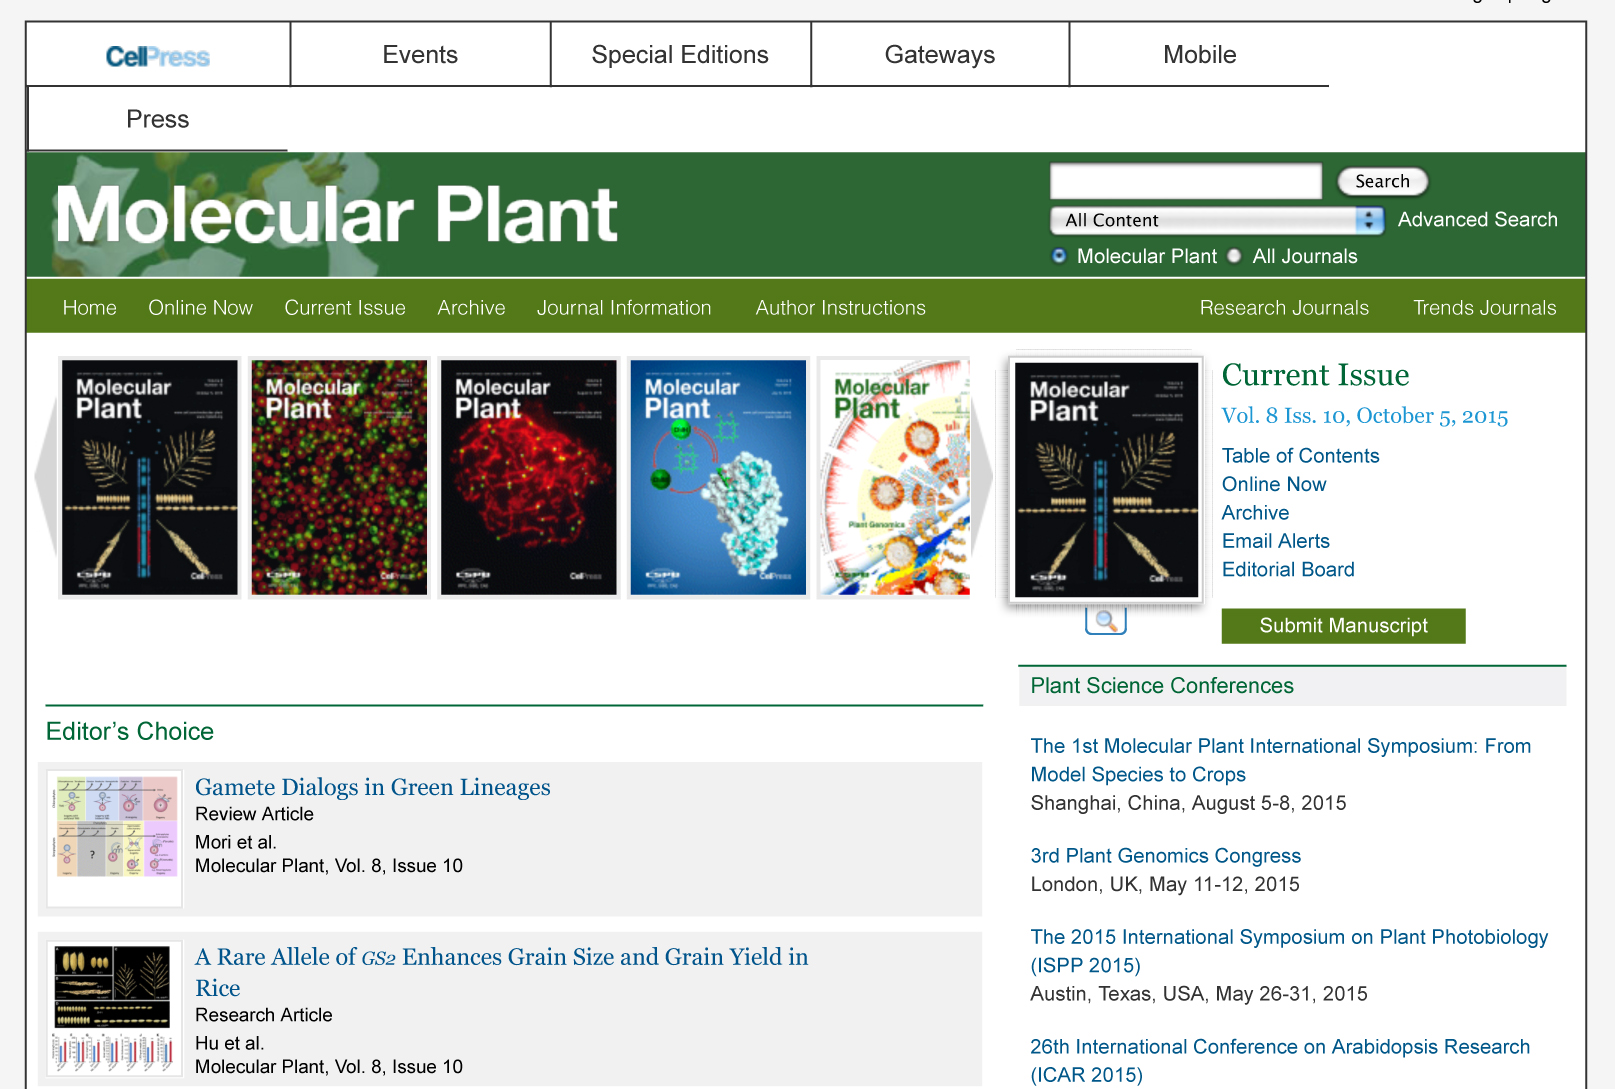The height and width of the screenshot is (1089, 1615).
Task: Click the Current Issue heading
Action: (1315, 374)
